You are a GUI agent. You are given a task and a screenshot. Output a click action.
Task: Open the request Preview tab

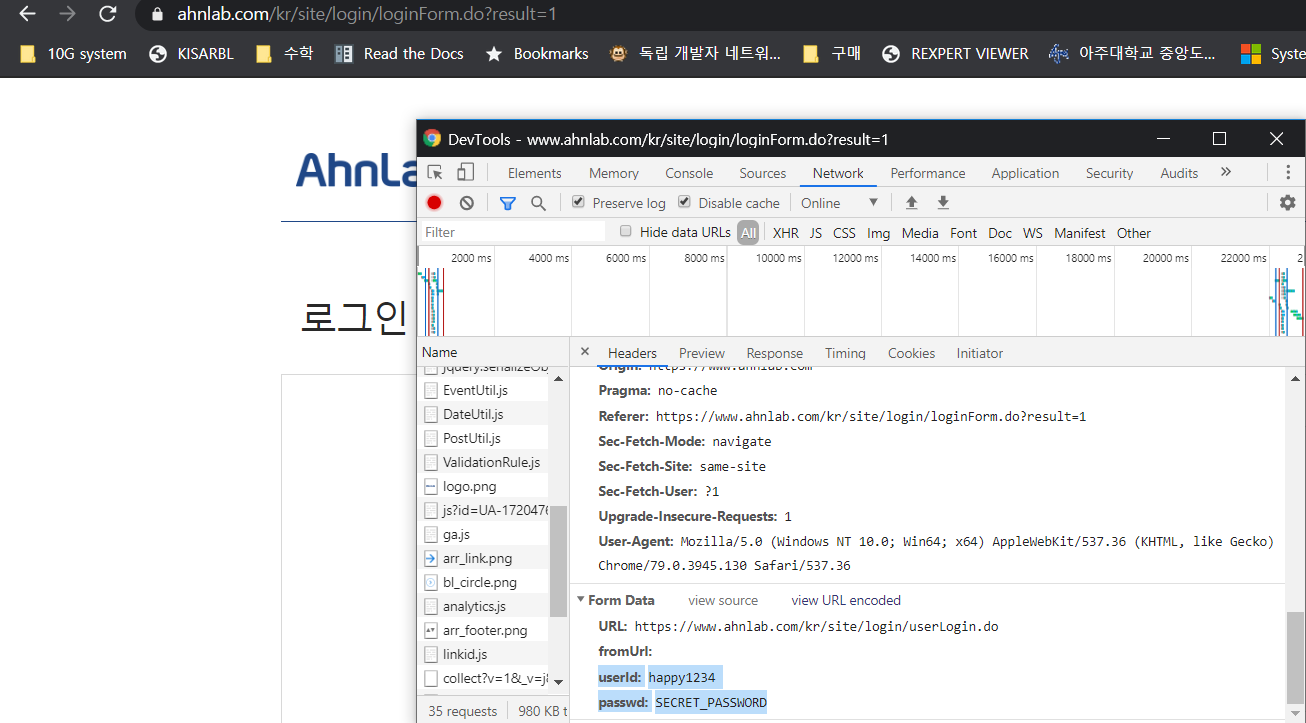[x=702, y=353]
